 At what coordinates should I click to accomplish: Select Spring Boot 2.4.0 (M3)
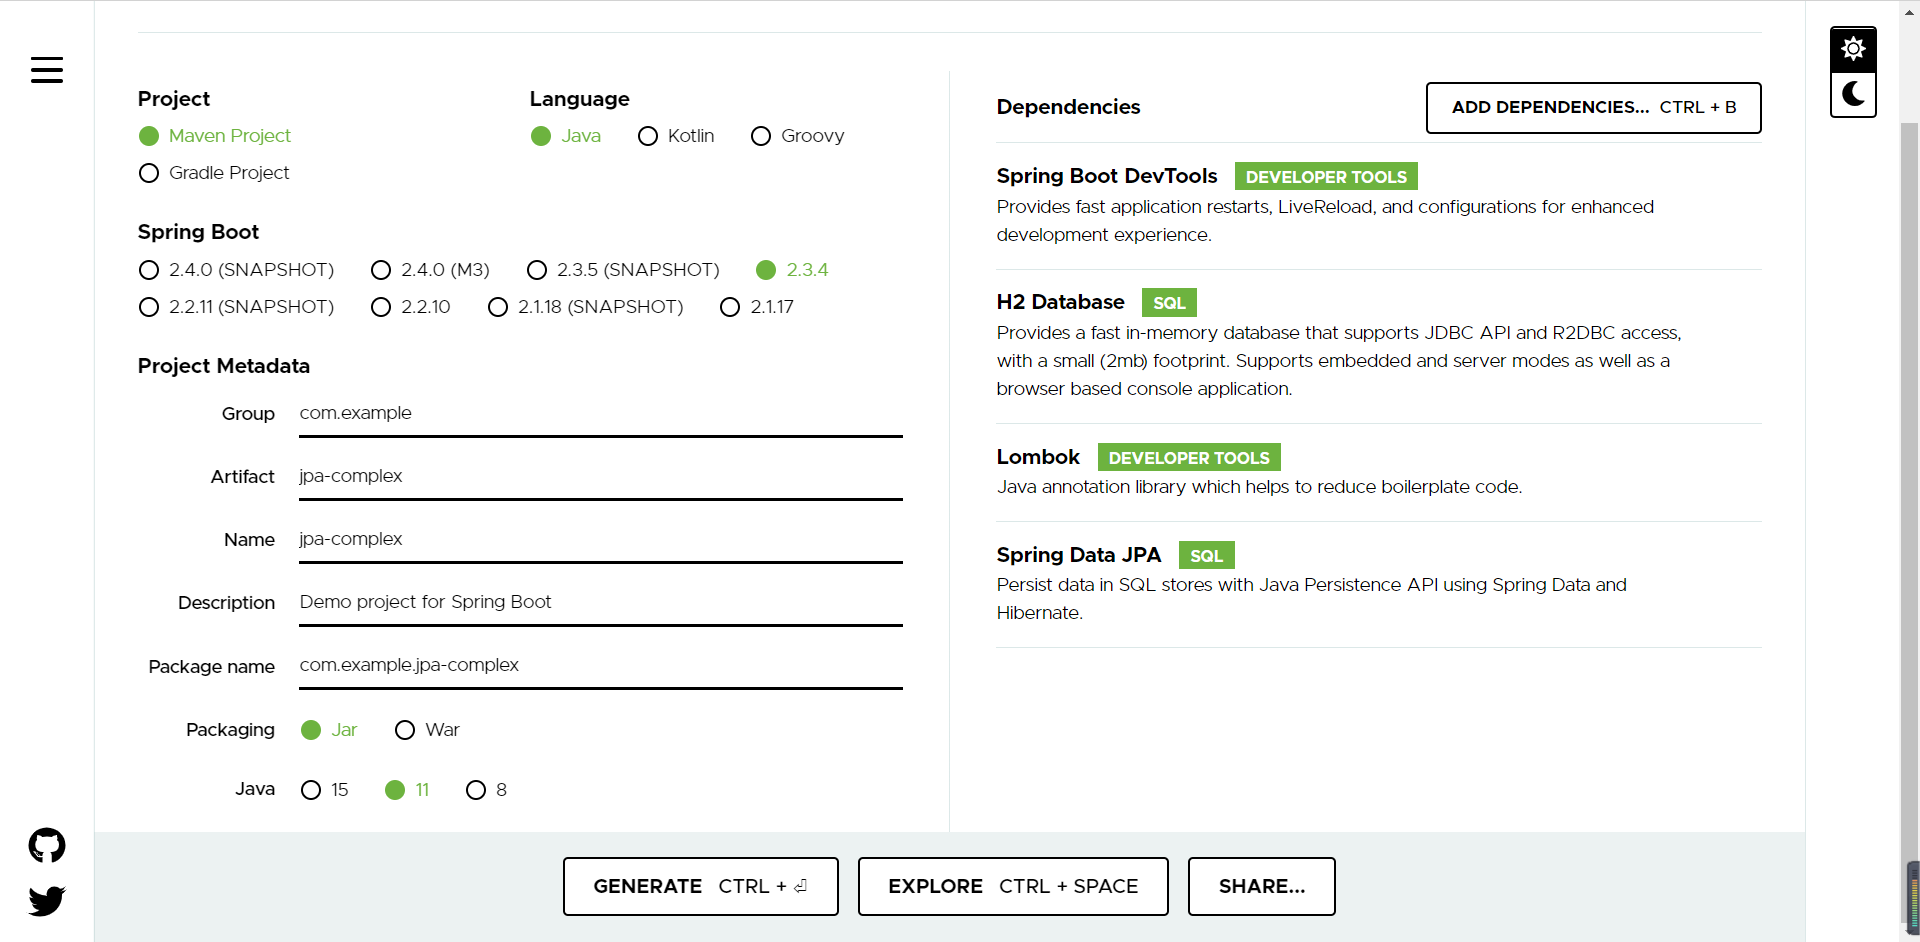tap(430, 270)
